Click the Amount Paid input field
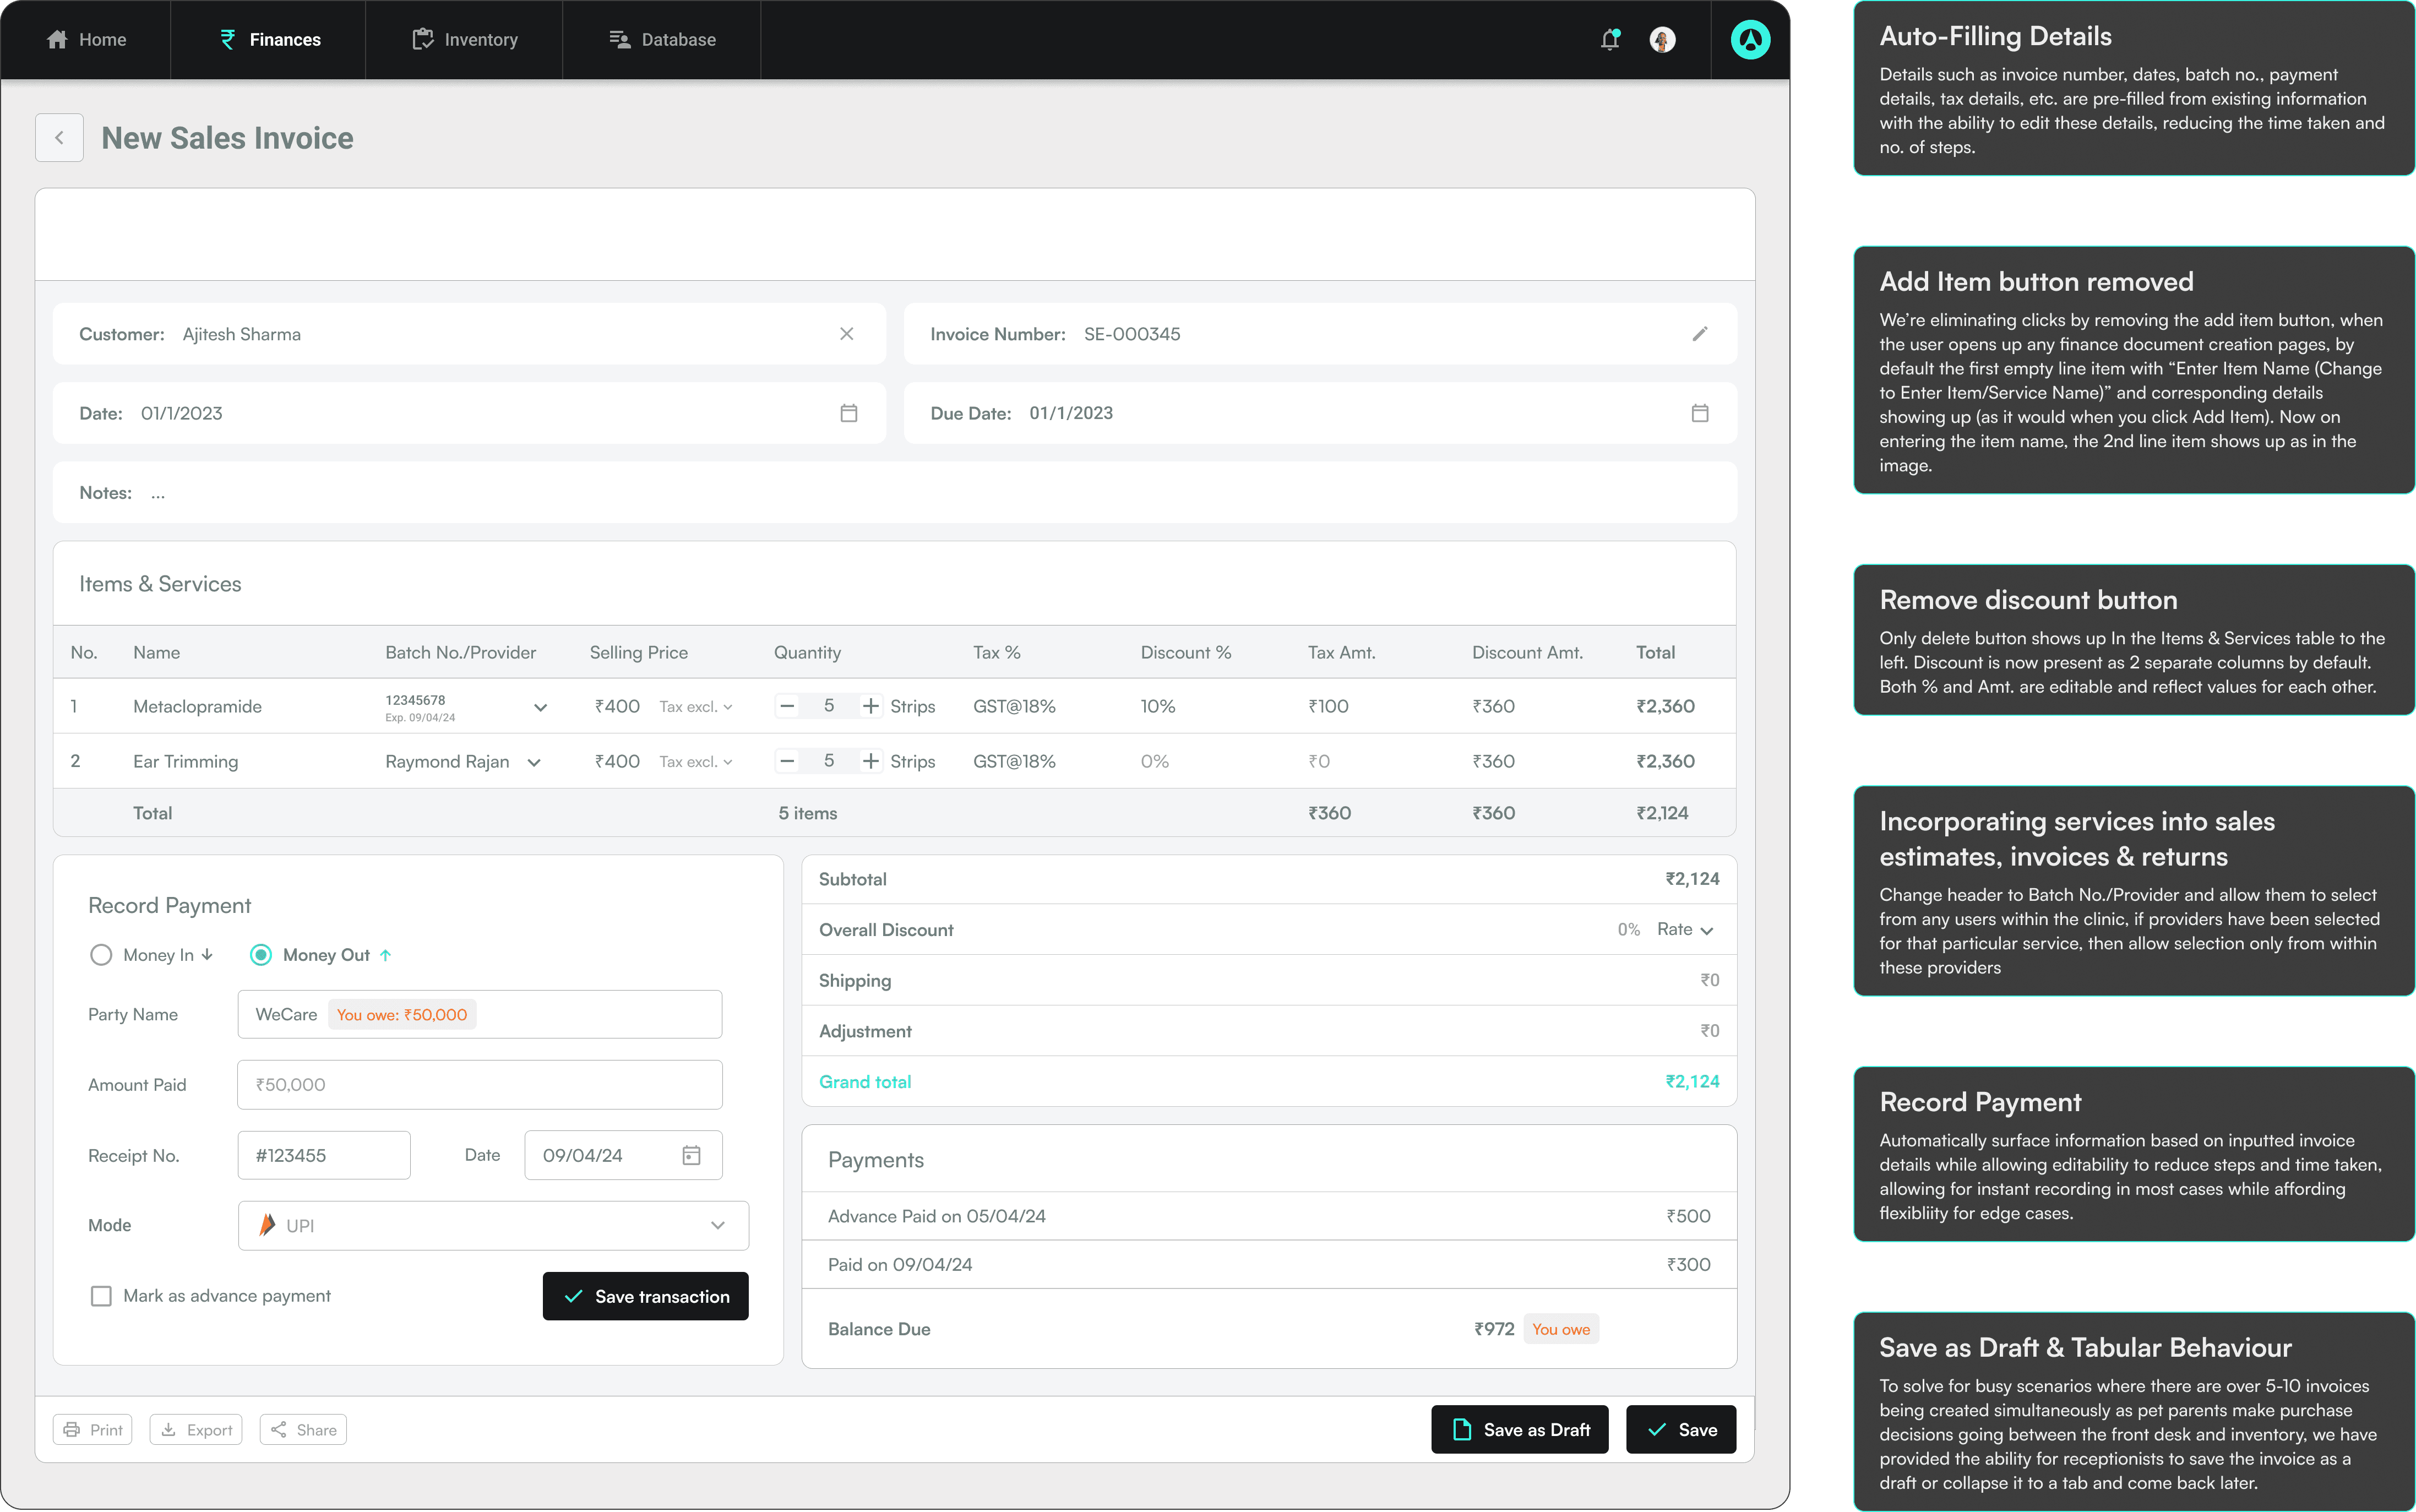2416x1512 pixels. point(479,1085)
